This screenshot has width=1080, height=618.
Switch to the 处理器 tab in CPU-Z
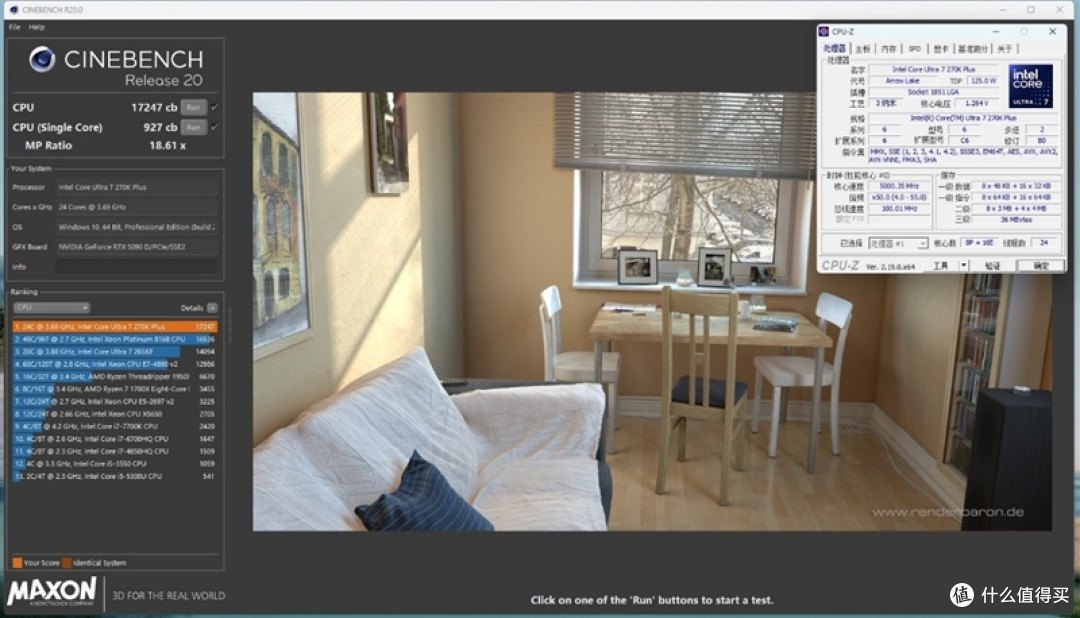point(834,49)
